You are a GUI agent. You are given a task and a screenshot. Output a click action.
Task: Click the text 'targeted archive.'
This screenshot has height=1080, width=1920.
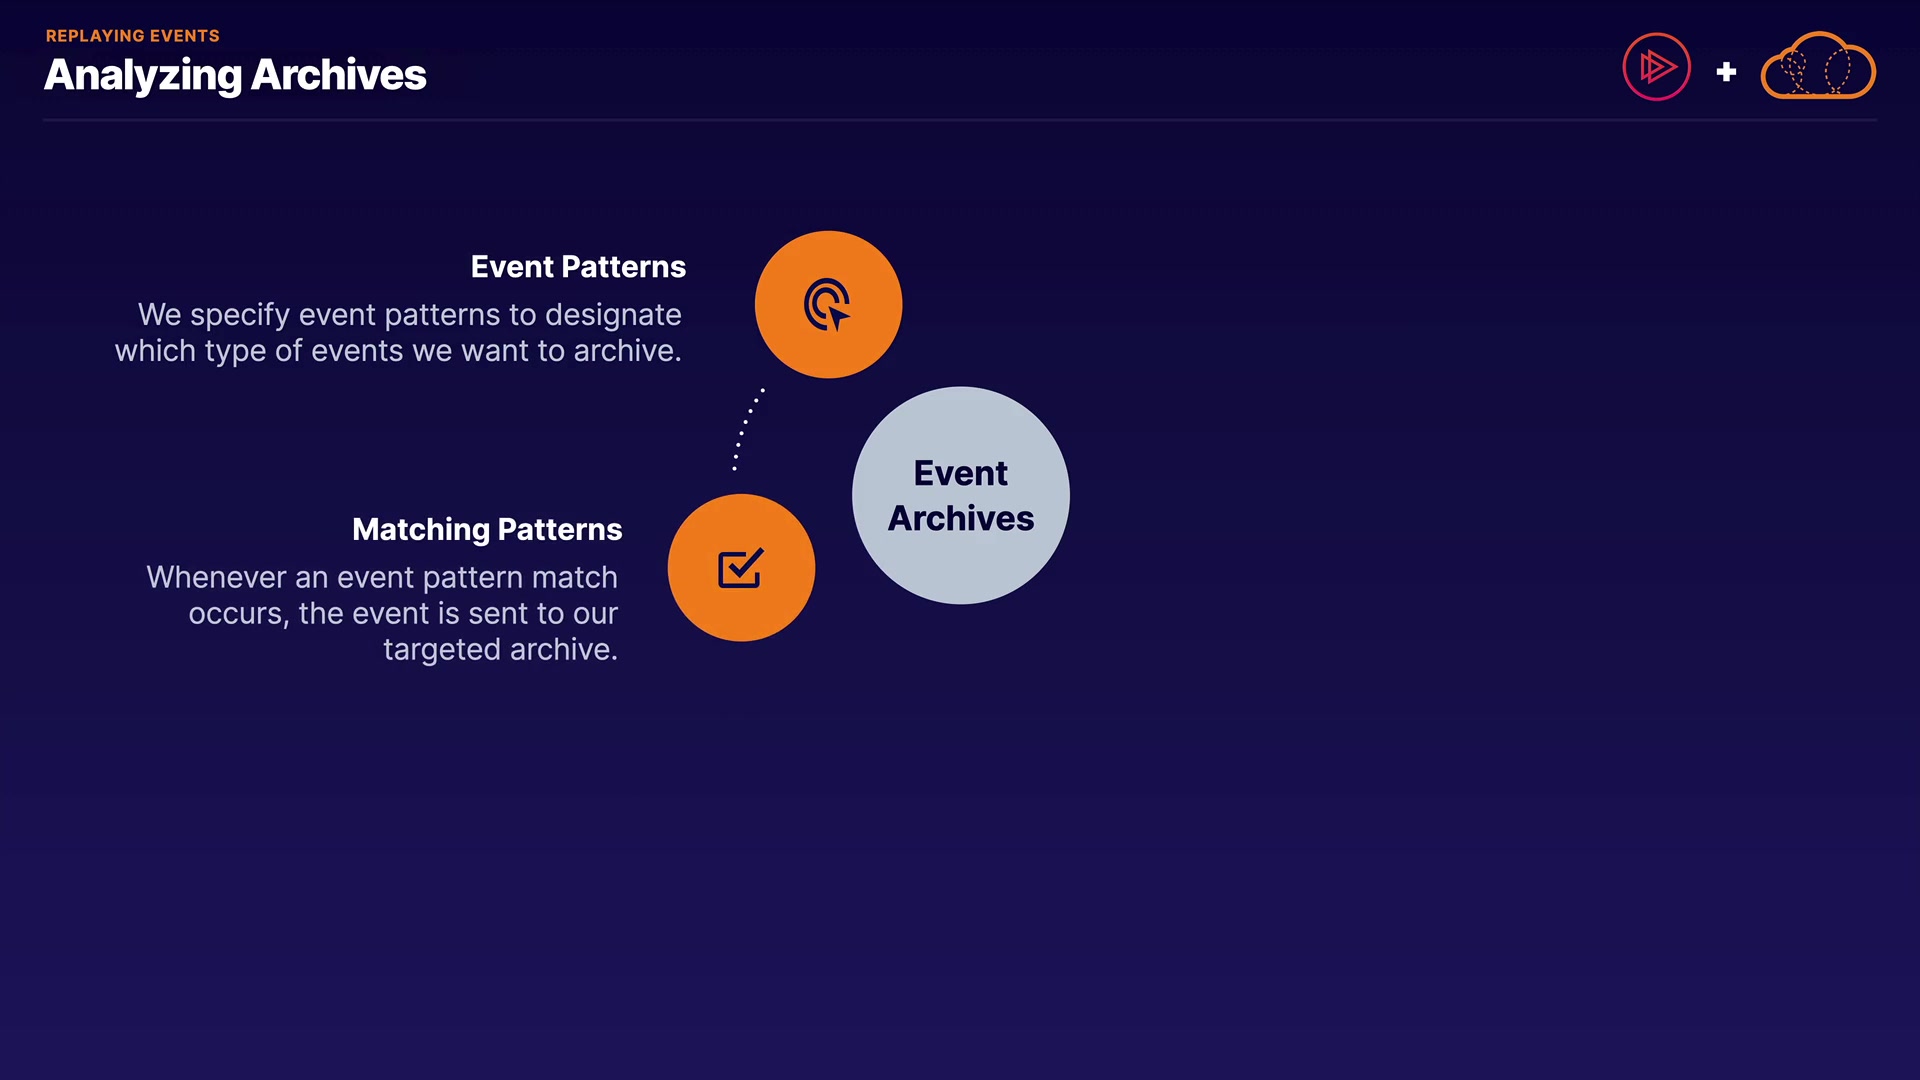[x=500, y=650]
